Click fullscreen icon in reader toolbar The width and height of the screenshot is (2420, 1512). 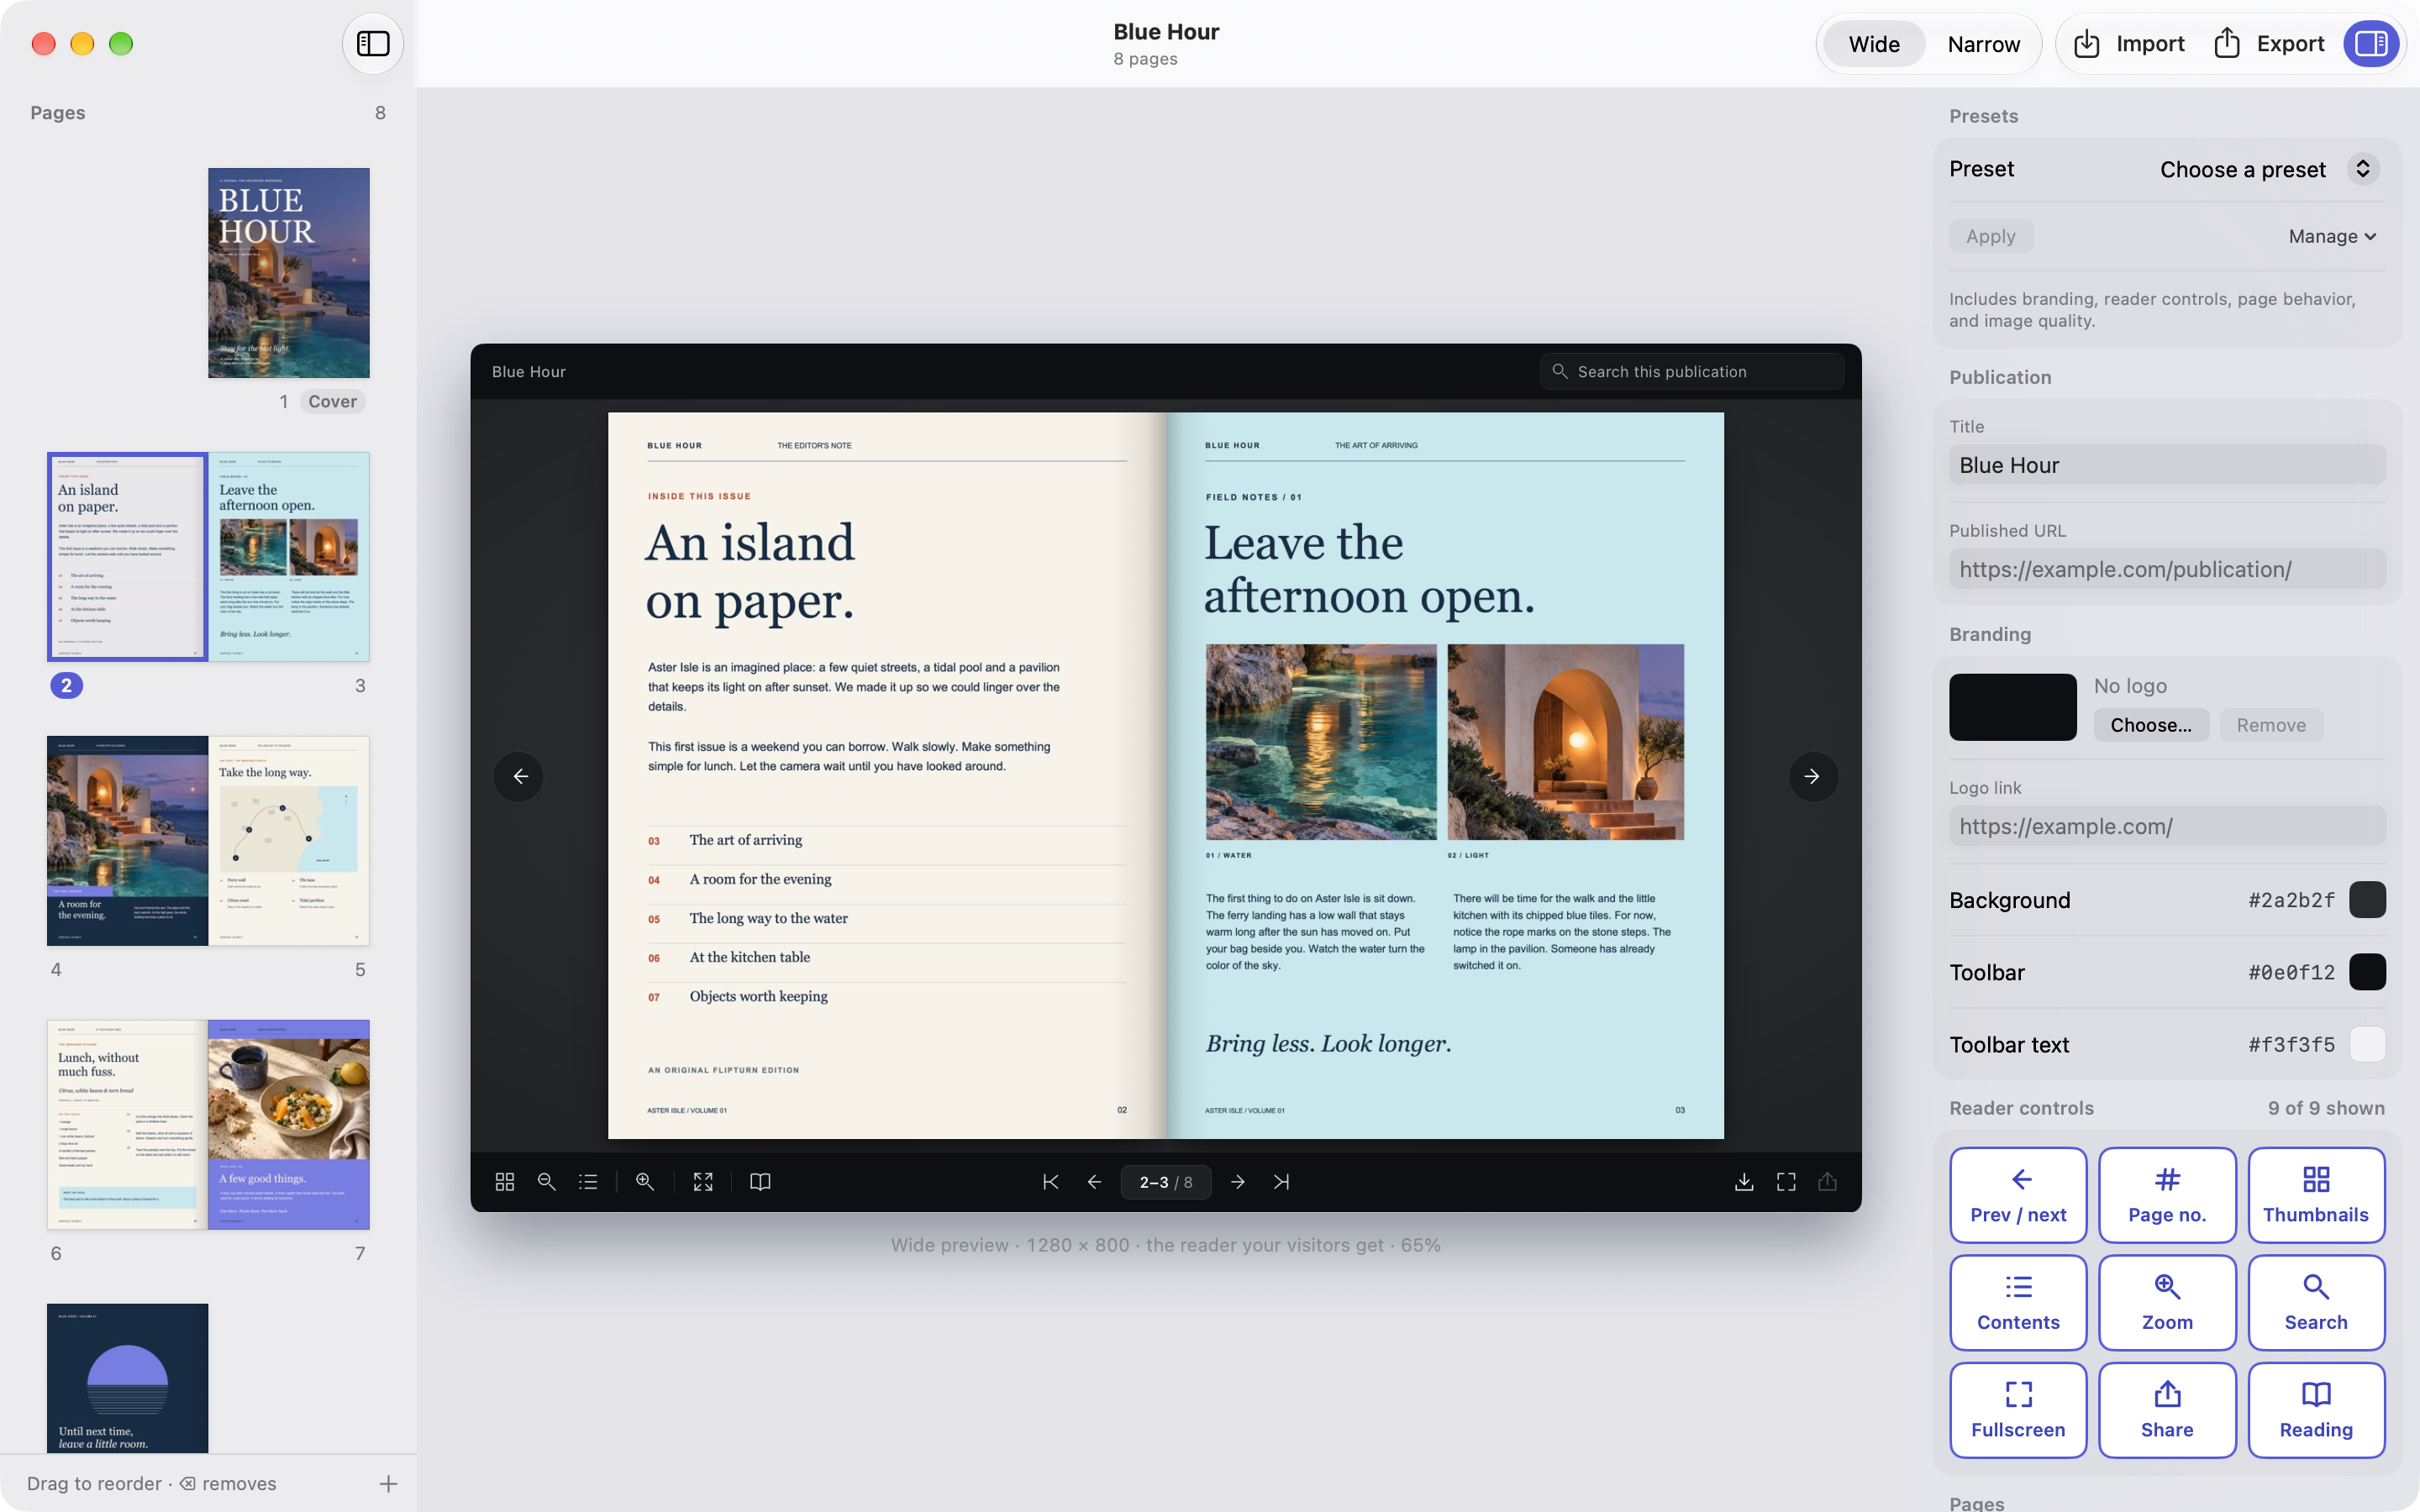pyautogui.click(x=1786, y=1182)
